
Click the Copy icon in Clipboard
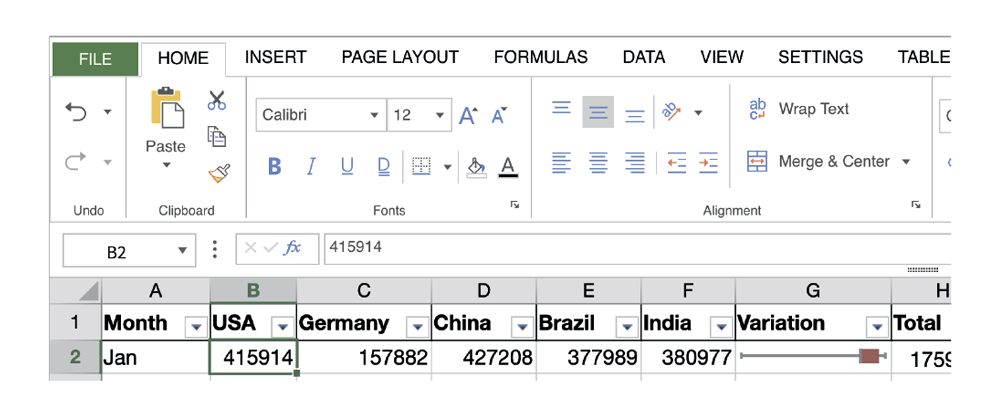coord(216,136)
